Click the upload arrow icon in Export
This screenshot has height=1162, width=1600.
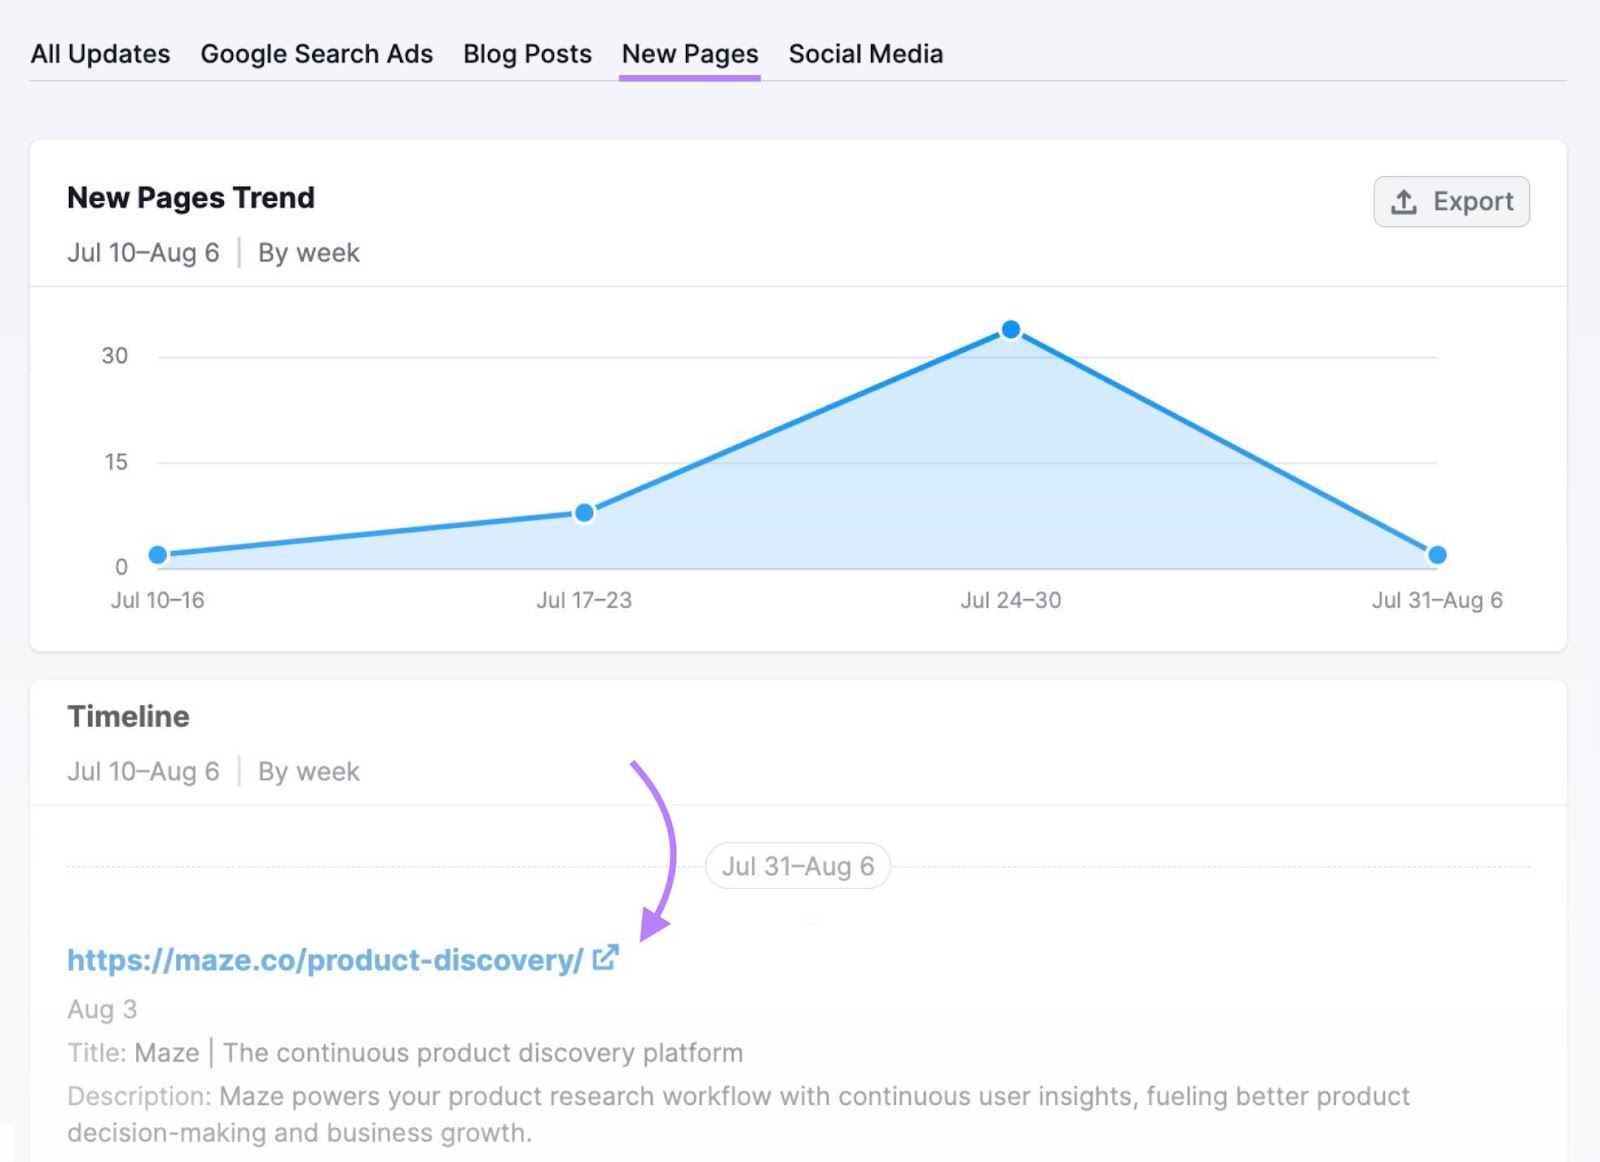pos(1404,202)
